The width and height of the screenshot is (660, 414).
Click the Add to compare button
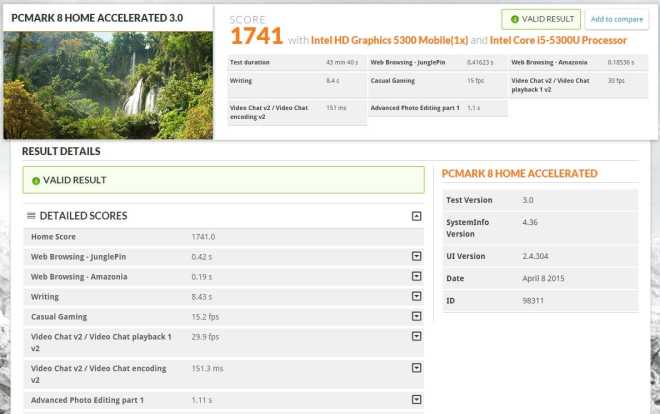point(617,19)
